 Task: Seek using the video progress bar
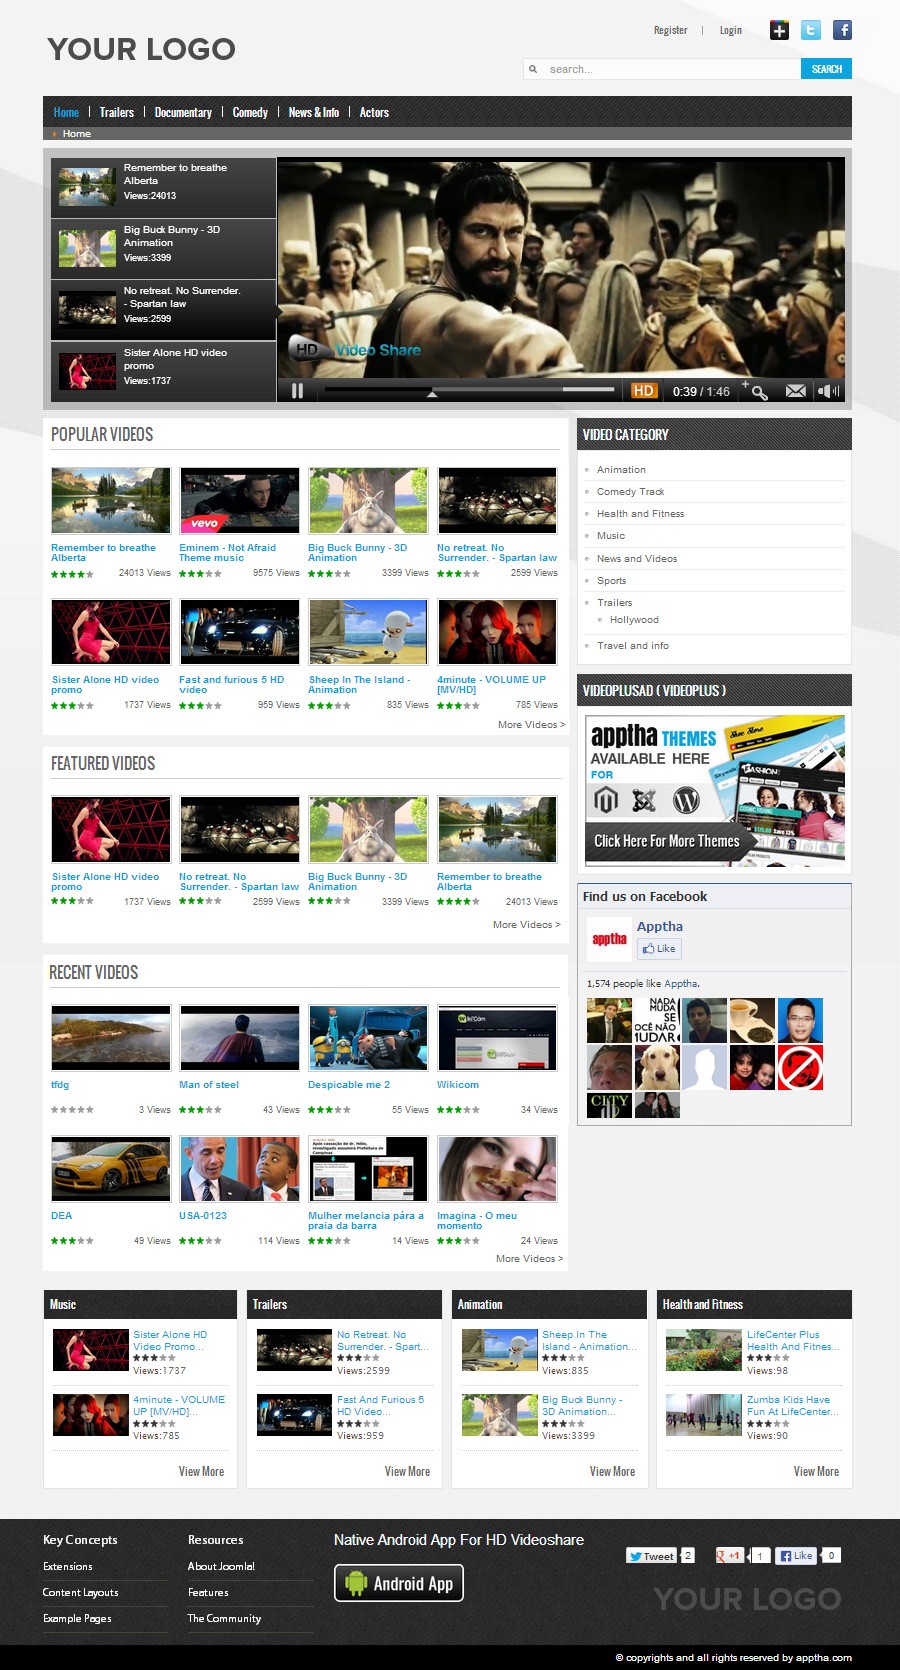[470, 389]
